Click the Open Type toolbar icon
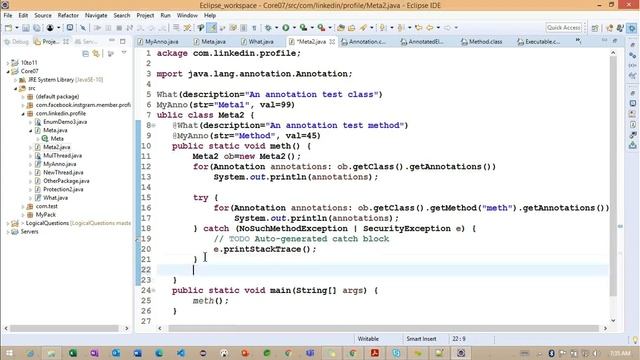 point(341,28)
